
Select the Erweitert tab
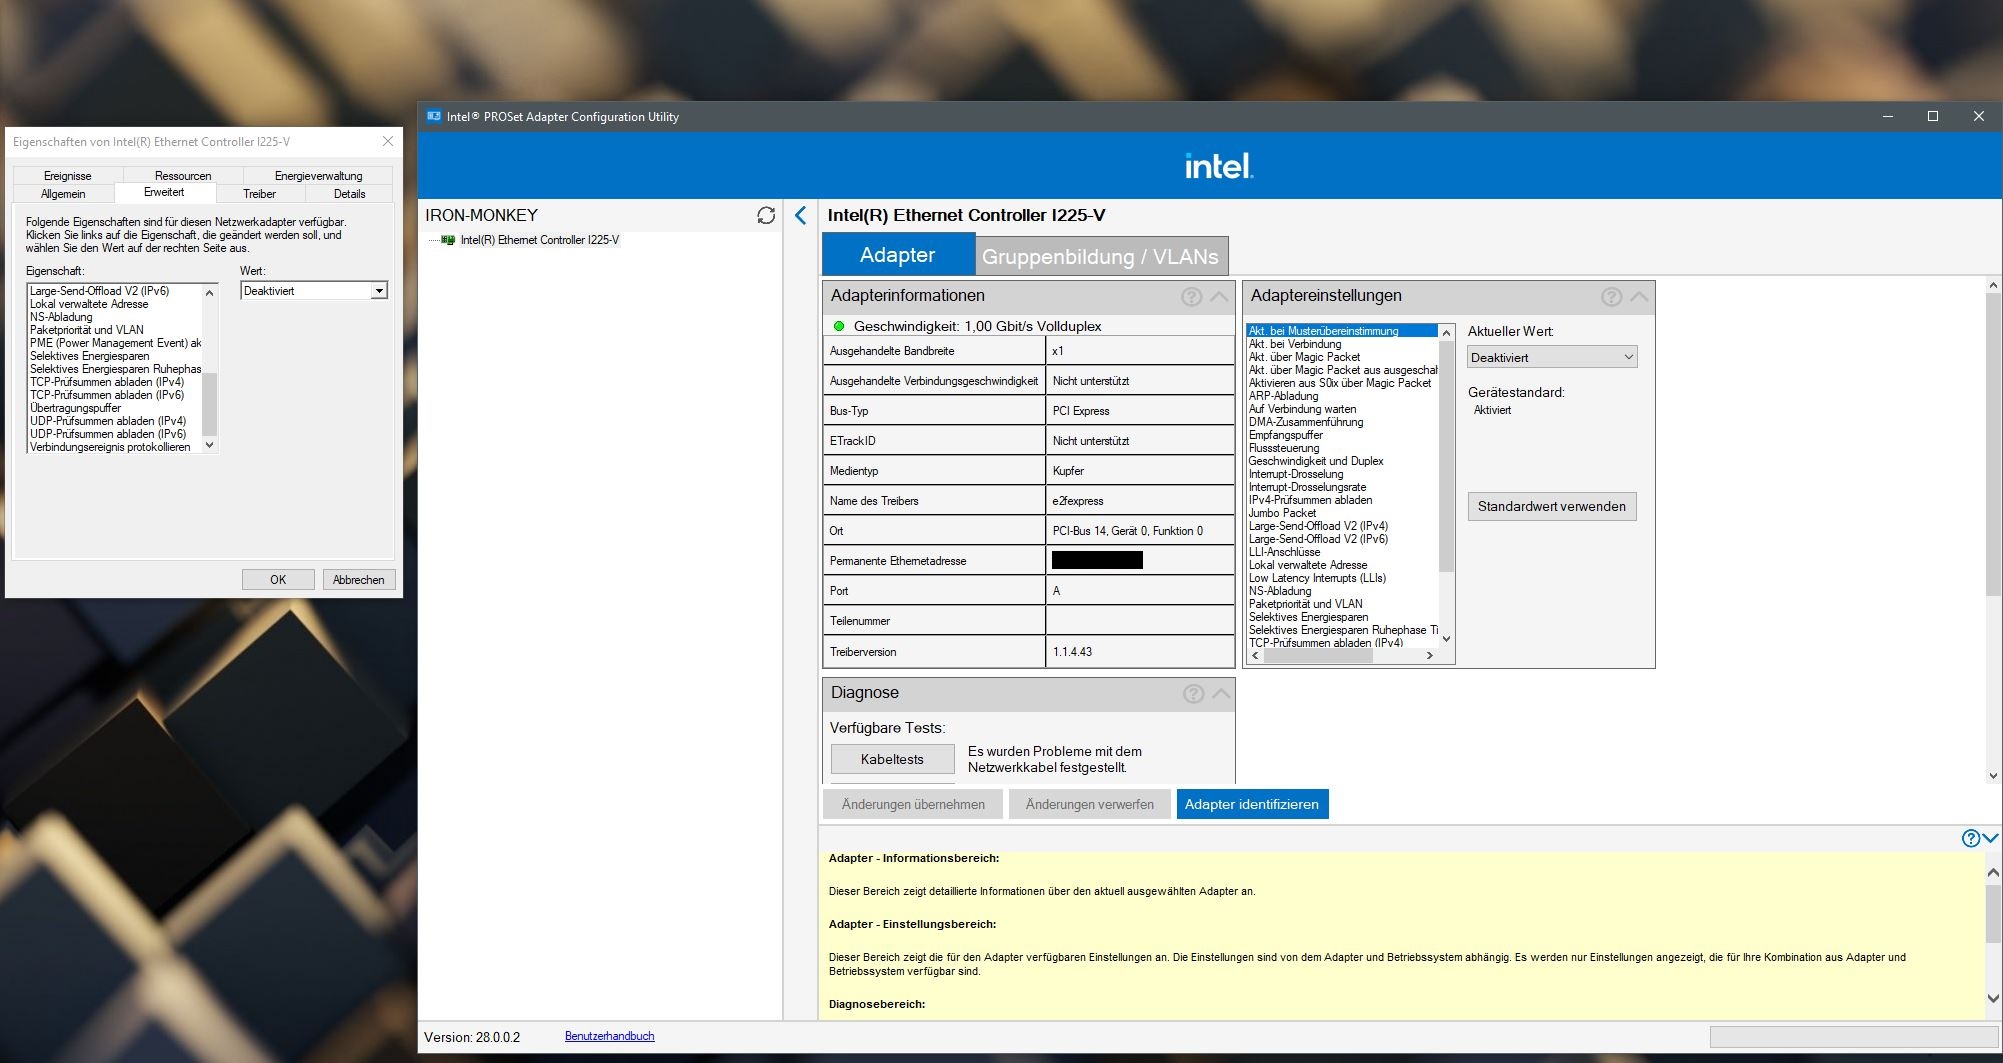164,192
